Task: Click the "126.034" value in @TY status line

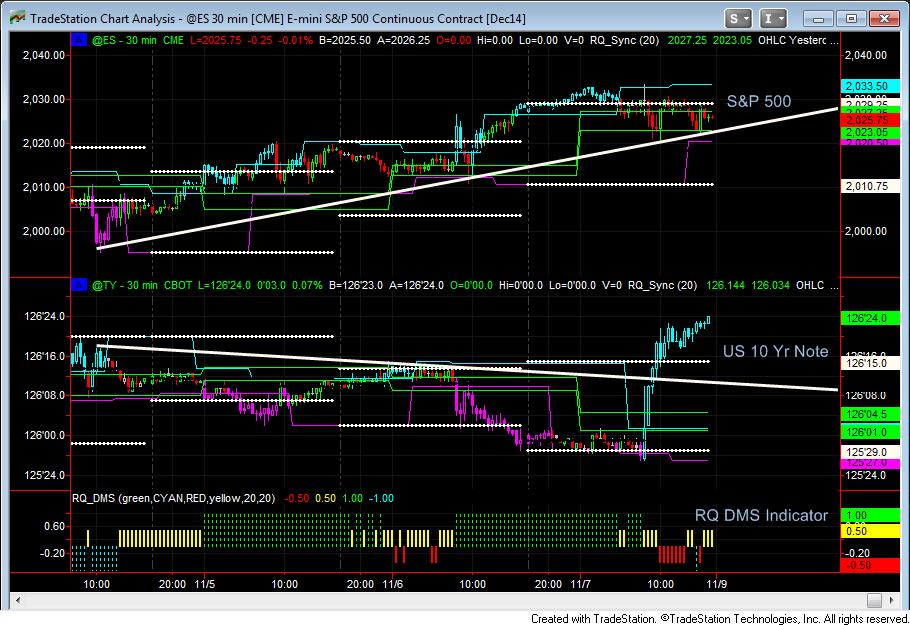Action: [771, 286]
